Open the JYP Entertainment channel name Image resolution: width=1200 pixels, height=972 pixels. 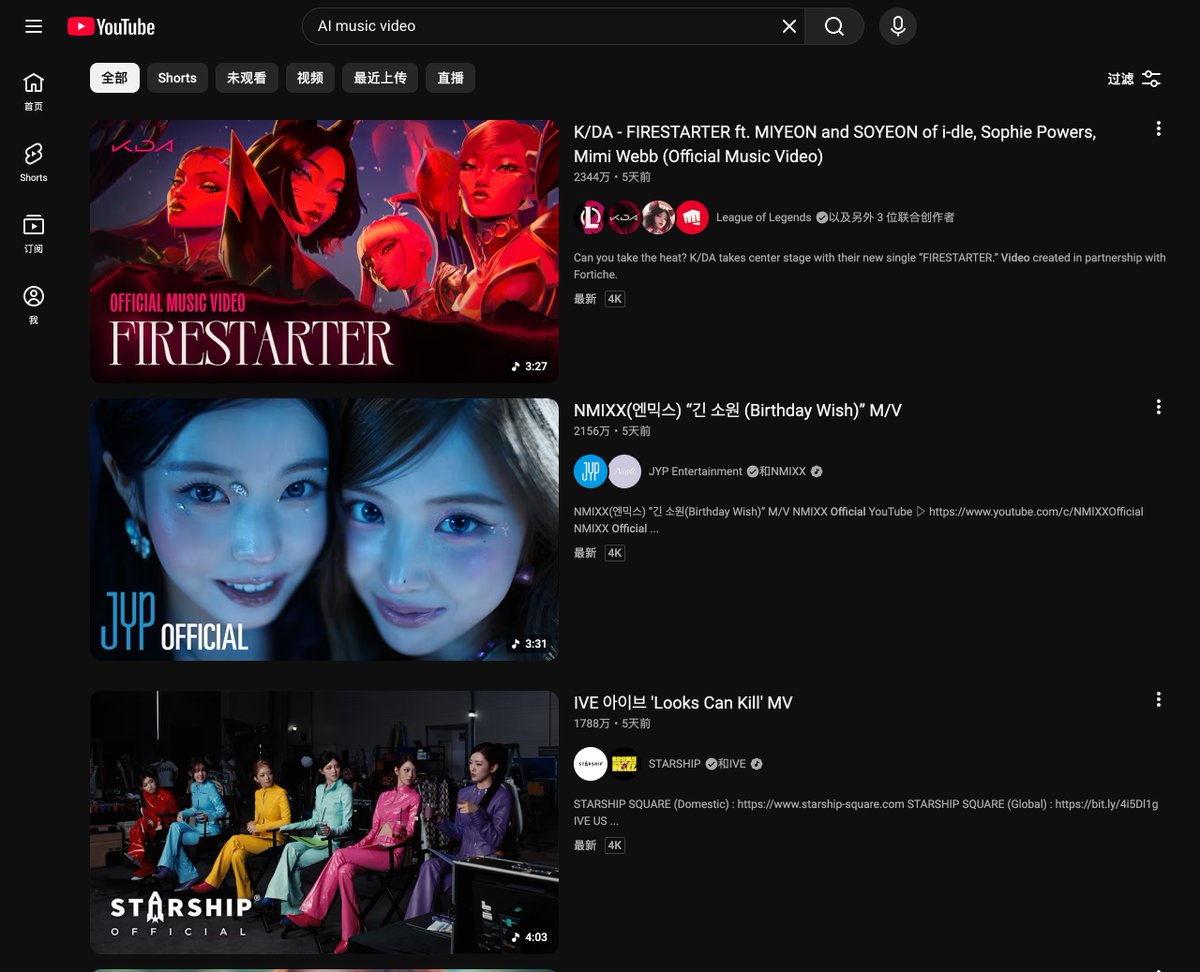(x=696, y=471)
